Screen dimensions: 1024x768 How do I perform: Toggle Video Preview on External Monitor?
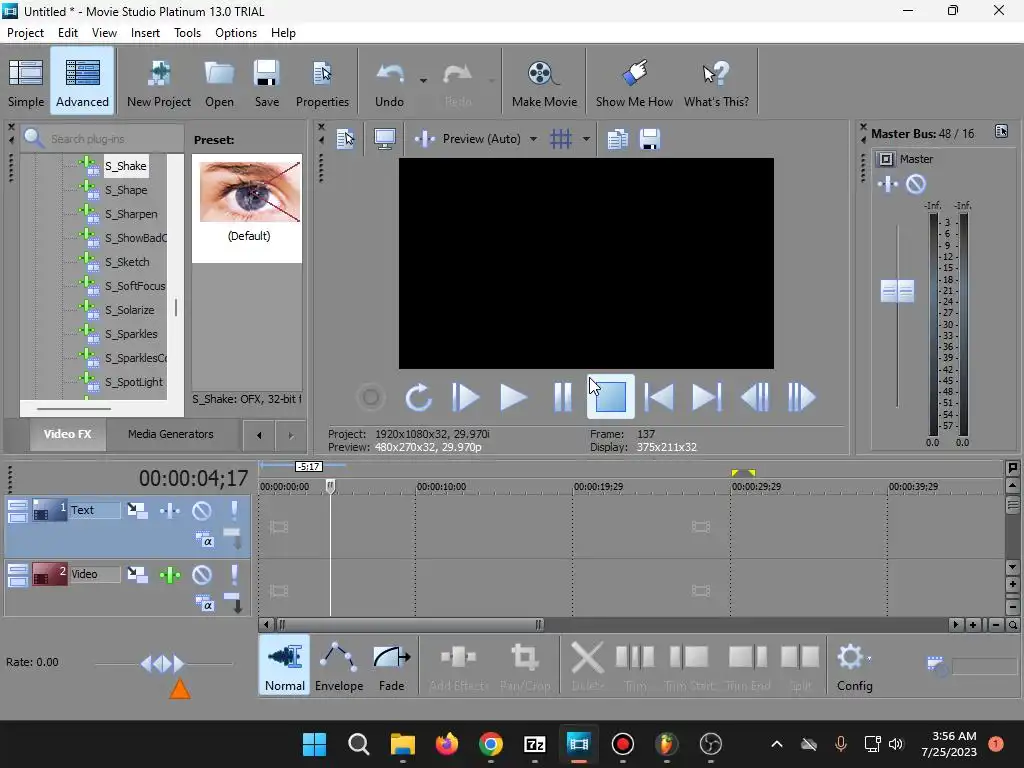point(384,139)
